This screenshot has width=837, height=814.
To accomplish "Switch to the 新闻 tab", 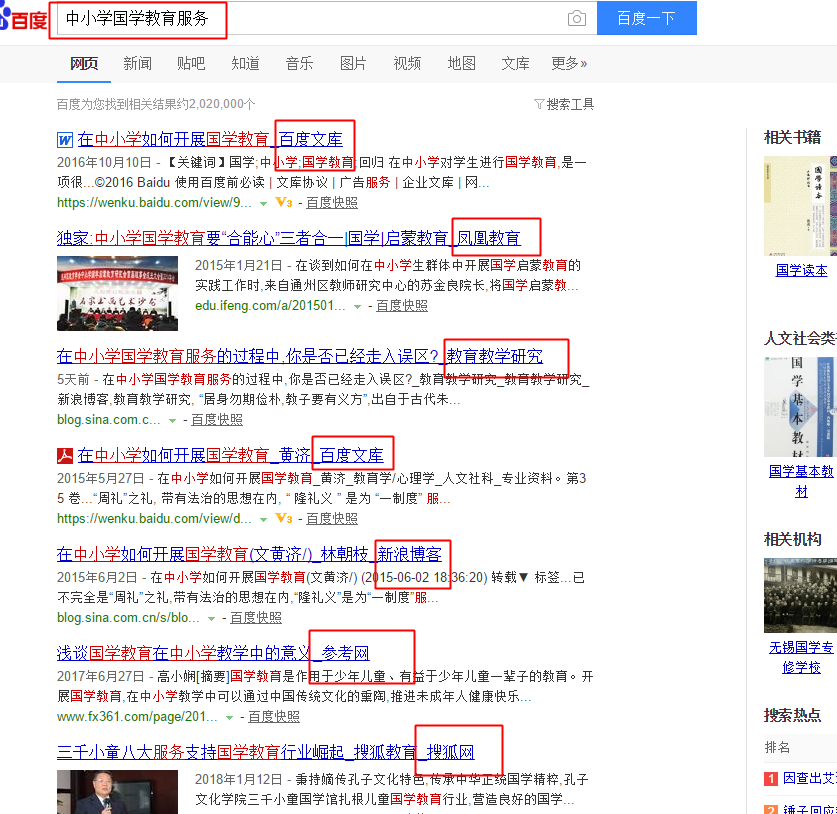I will pyautogui.click(x=137, y=64).
